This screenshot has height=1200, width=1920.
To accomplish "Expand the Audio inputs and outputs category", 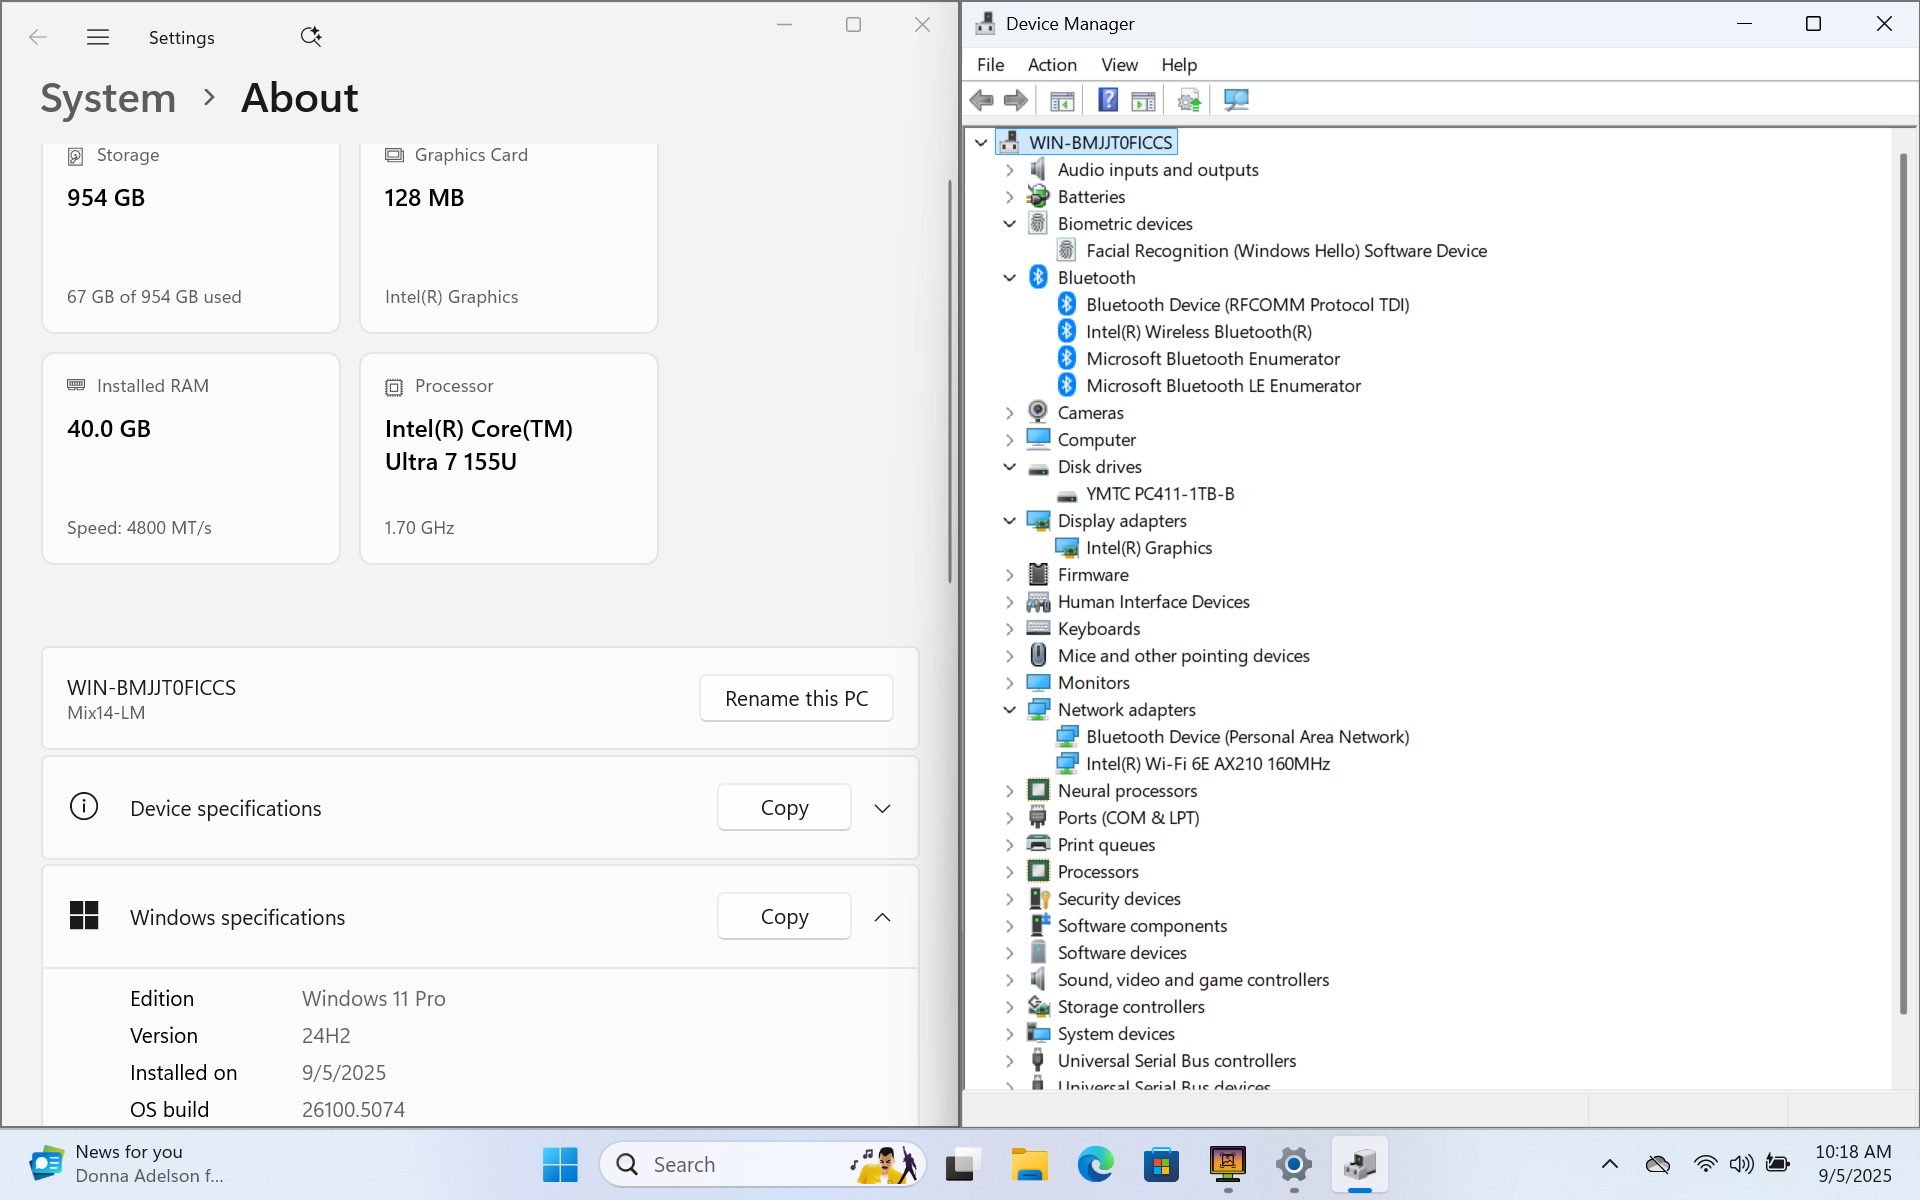I will [x=1009, y=170].
